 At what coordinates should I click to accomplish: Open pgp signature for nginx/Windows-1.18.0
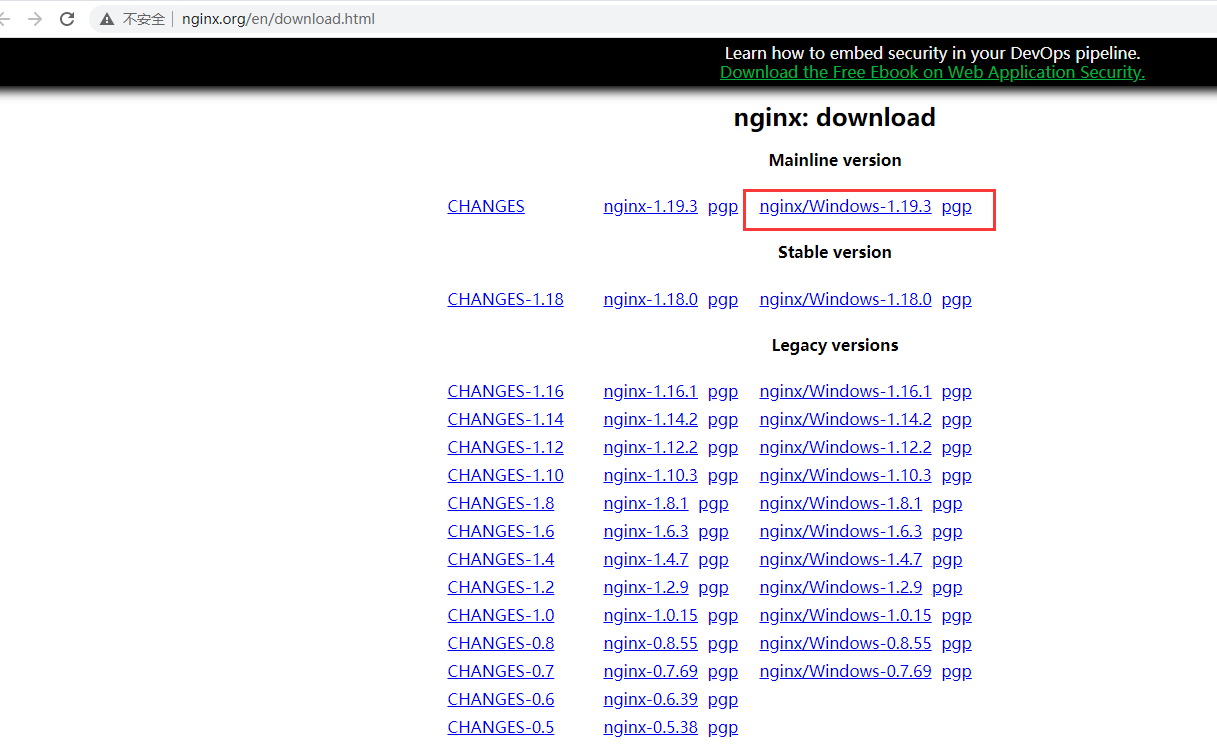point(956,299)
